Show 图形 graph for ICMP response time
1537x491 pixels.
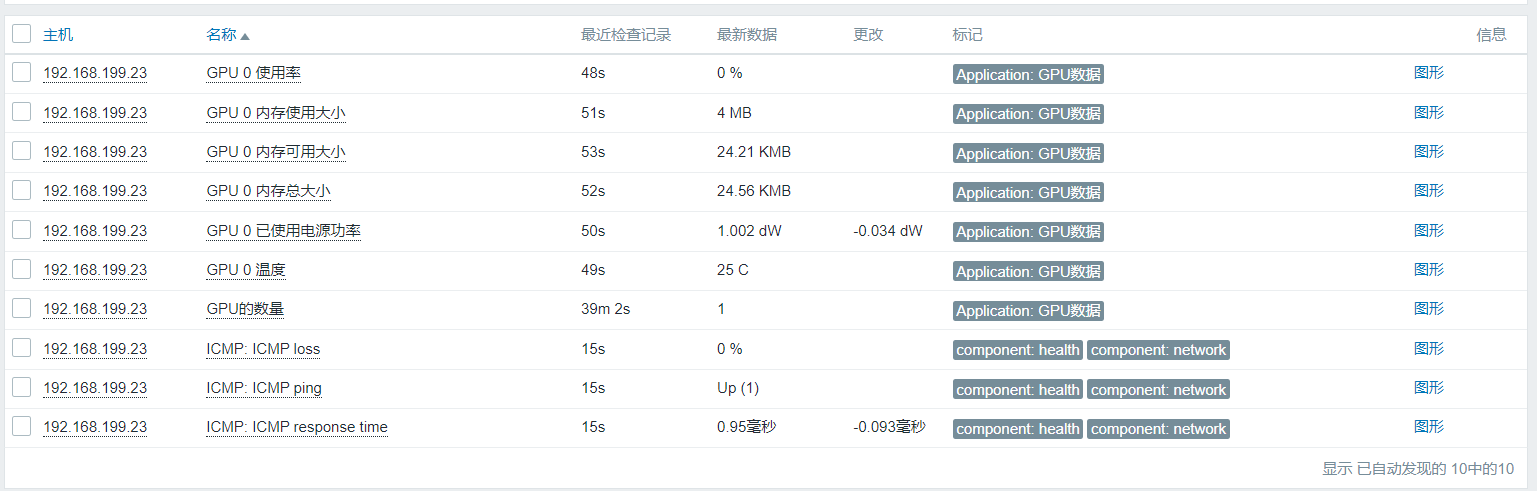[x=1428, y=427]
